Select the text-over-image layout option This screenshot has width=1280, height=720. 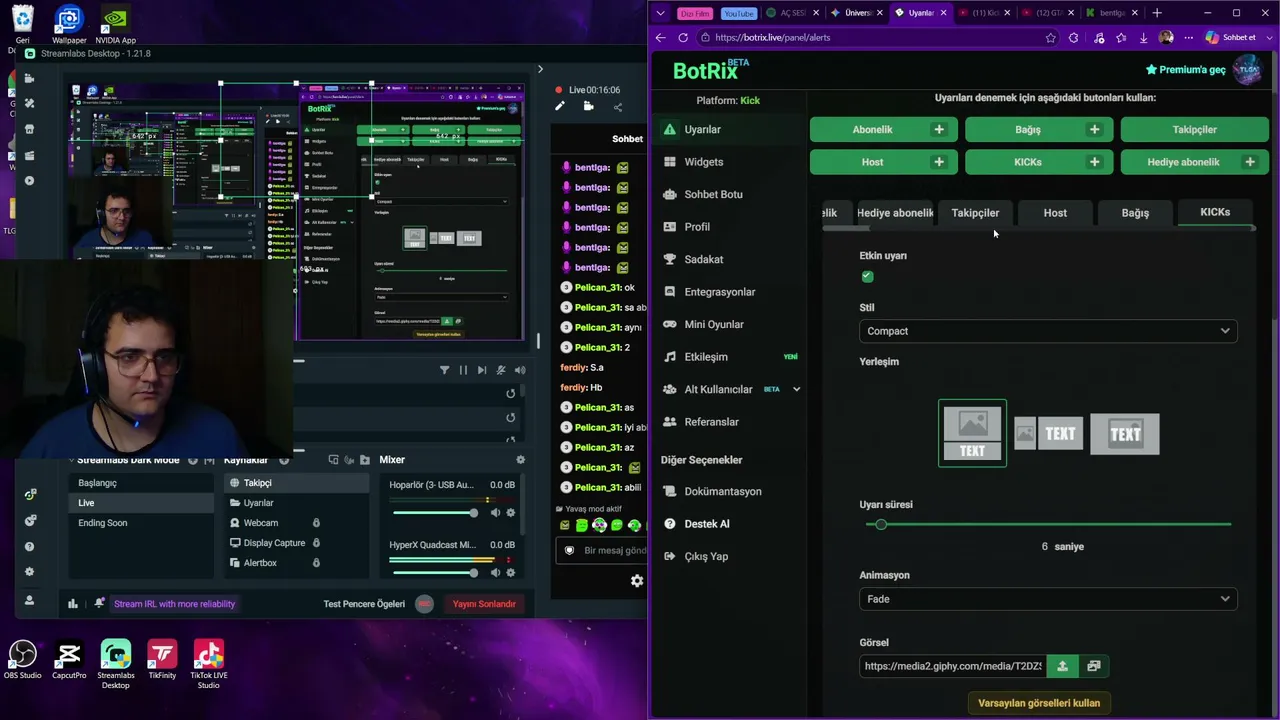[x=1125, y=434]
